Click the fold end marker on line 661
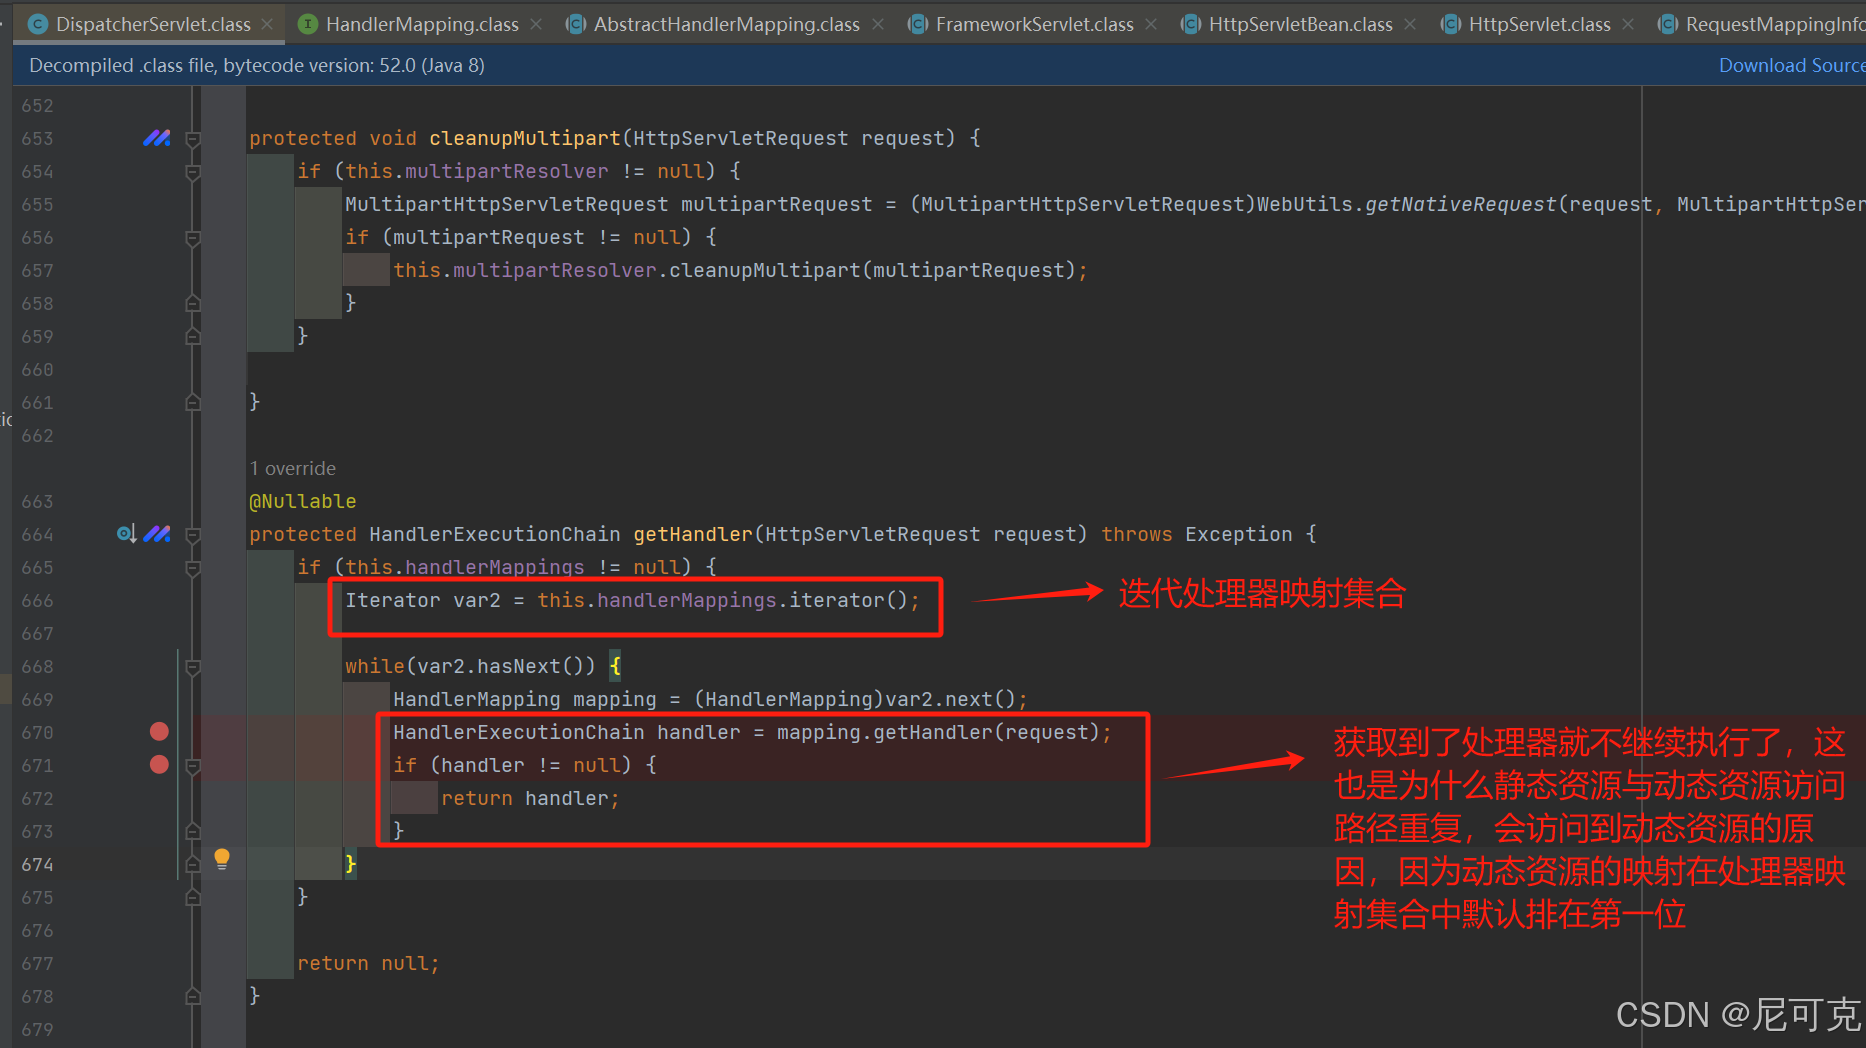The height and width of the screenshot is (1048, 1866). (193, 402)
